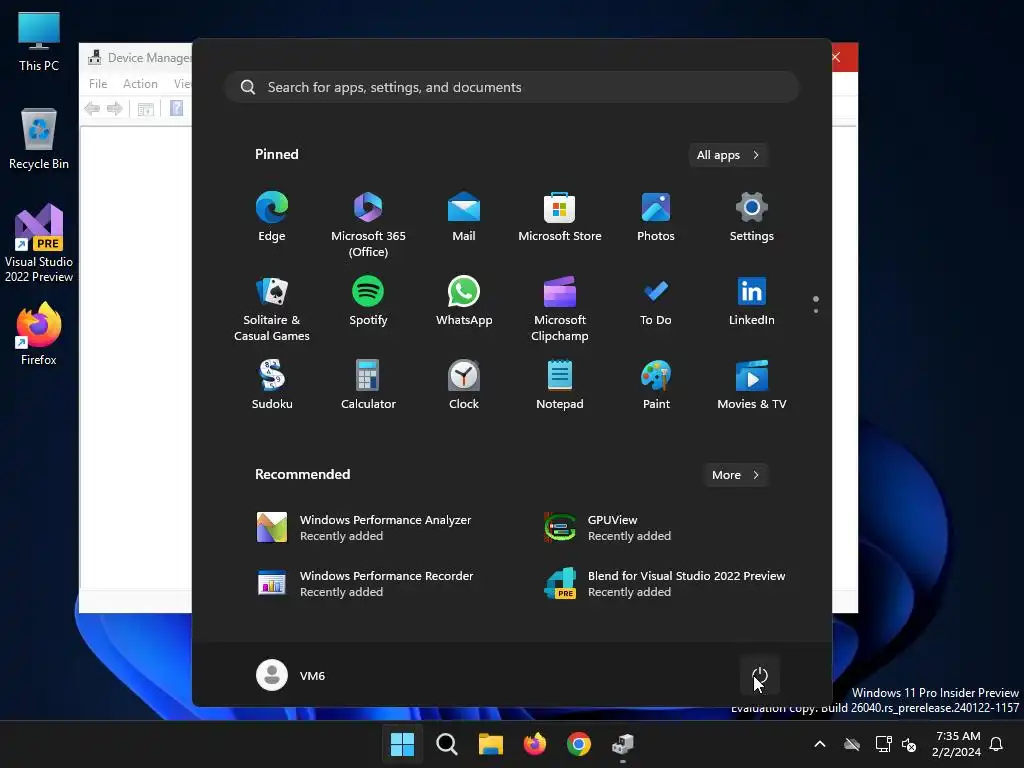Launch Spotify from pinned apps
Image resolution: width=1024 pixels, height=768 pixels.
point(368,301)
